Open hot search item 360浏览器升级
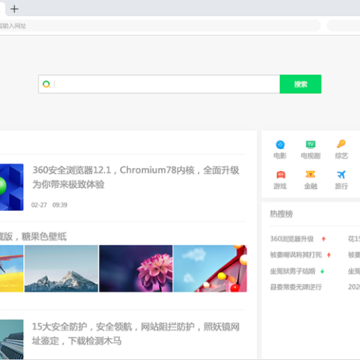 [x=292, y=239]
